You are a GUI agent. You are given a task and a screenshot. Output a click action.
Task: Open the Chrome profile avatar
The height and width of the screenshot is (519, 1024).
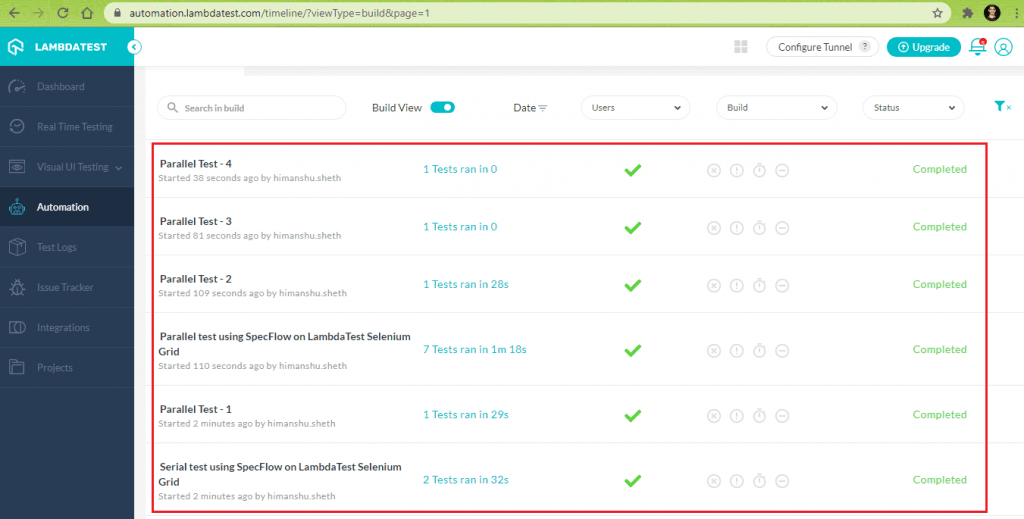coord(992,12)
